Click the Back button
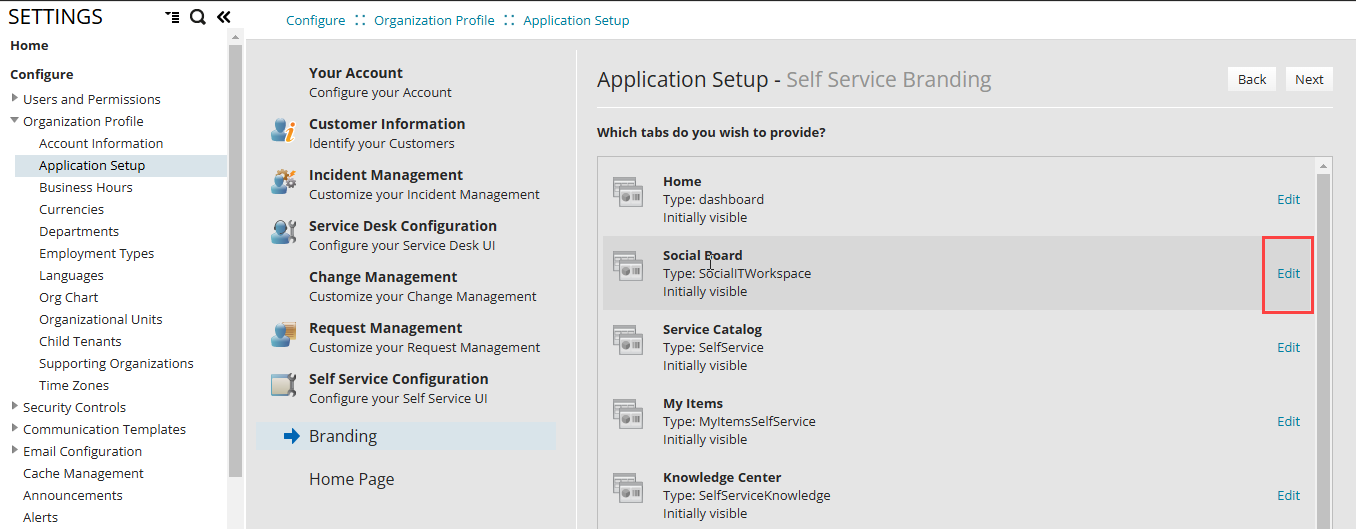Image resolution: width=1356 pixels, height=529 pixels. [1251, 79]
